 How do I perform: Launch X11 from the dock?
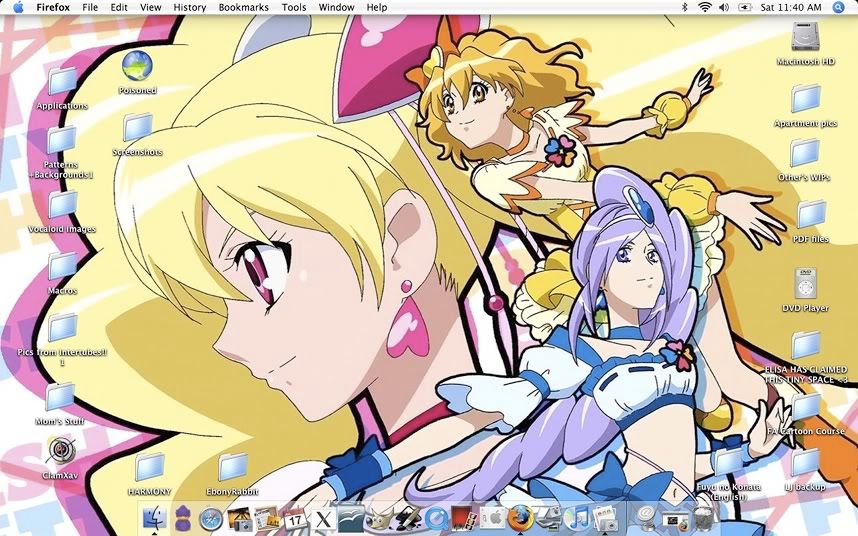323,518
